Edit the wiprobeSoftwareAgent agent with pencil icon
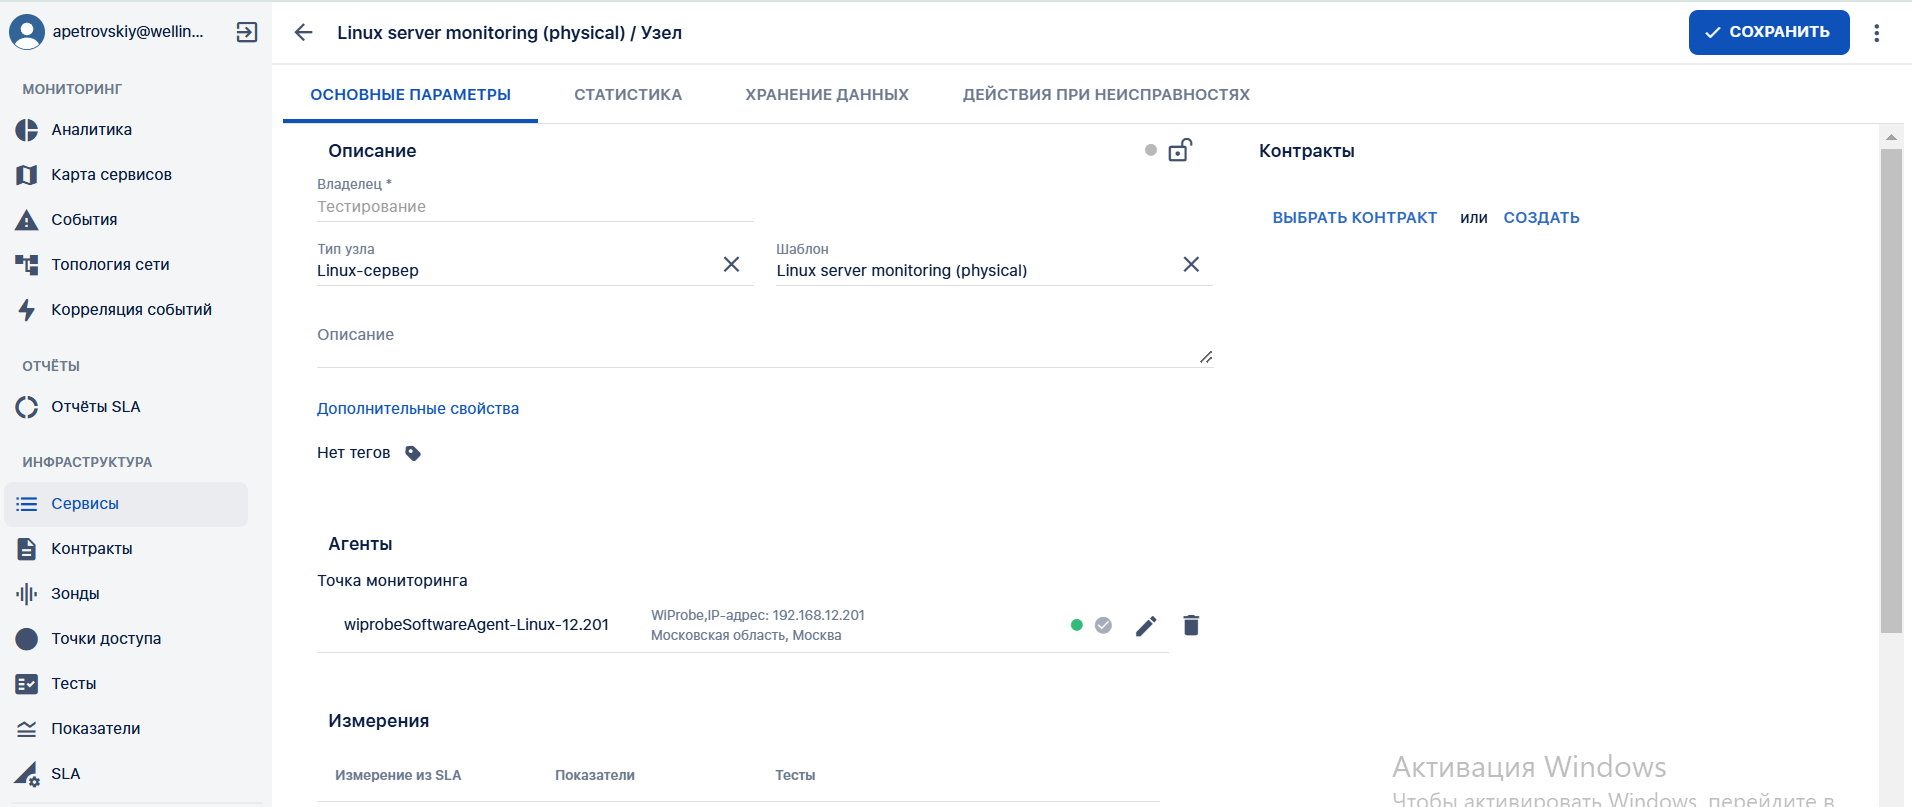 click(x=1146, y=626)
